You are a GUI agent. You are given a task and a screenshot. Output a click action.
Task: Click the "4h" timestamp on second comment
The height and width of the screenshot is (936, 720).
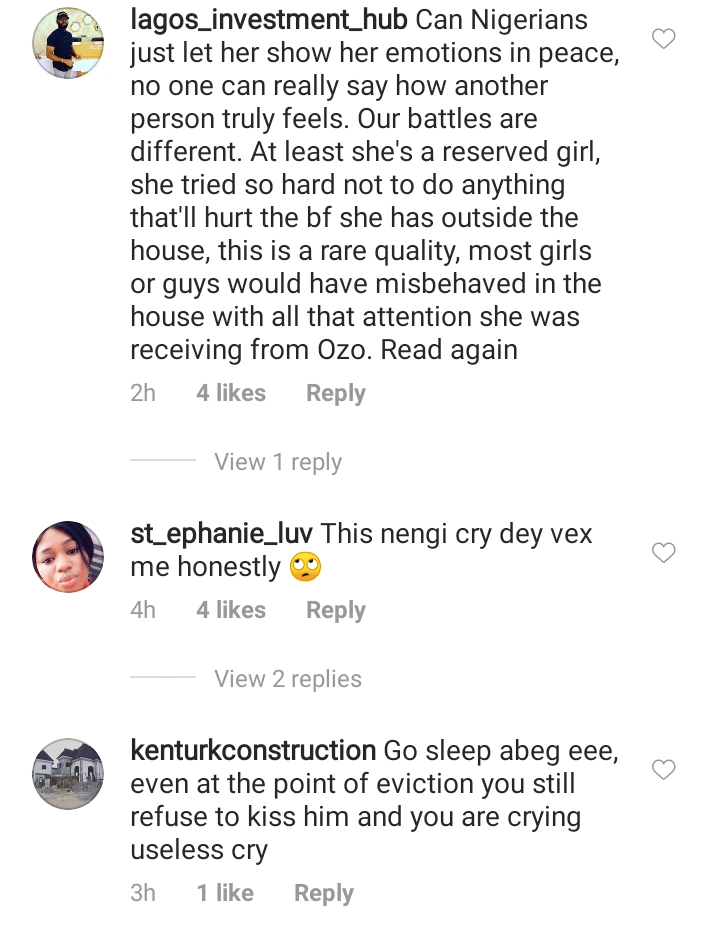tap(143, 610)
